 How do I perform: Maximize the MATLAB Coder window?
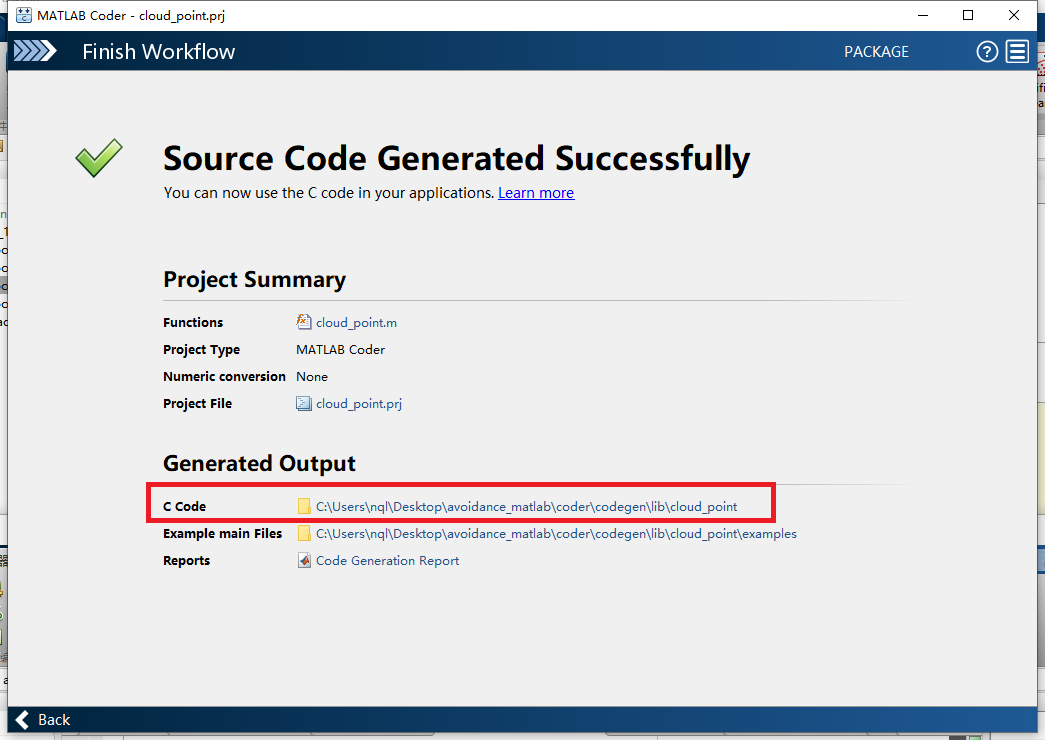pyautogui.click(x=968, y=15)
